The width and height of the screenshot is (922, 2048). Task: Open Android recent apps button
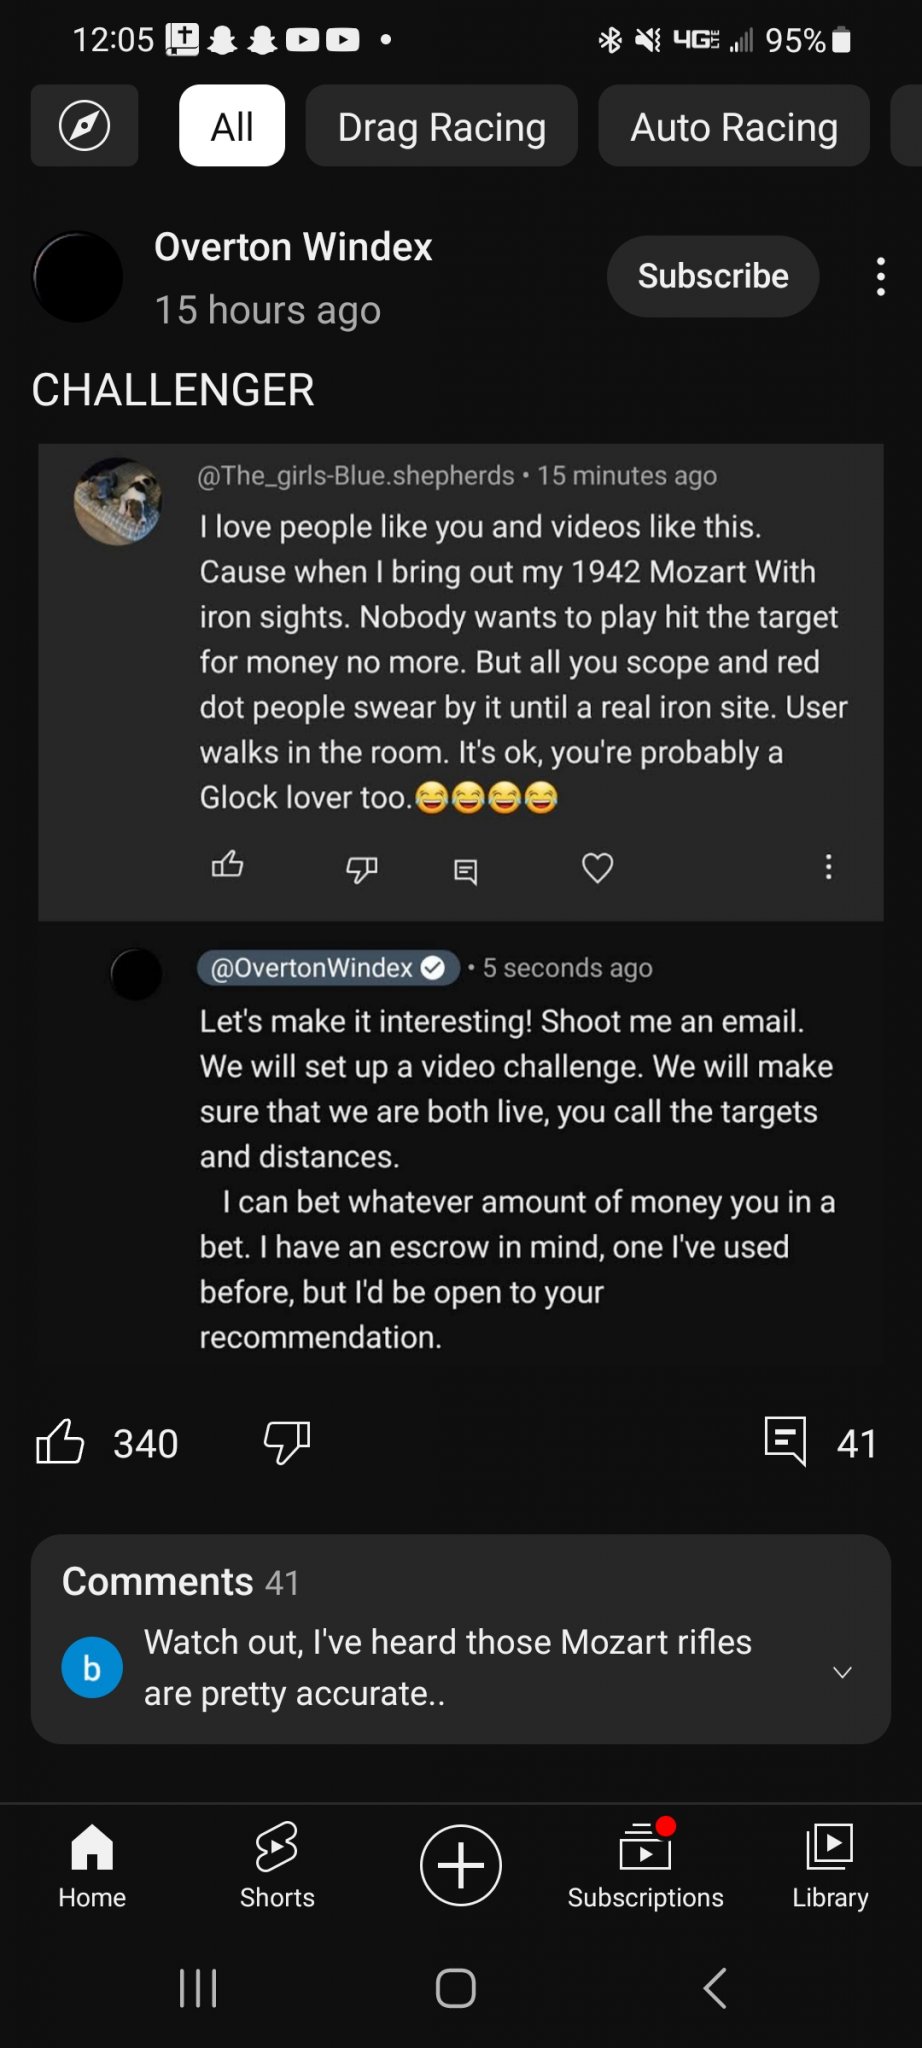click(x=198, y=1988)
